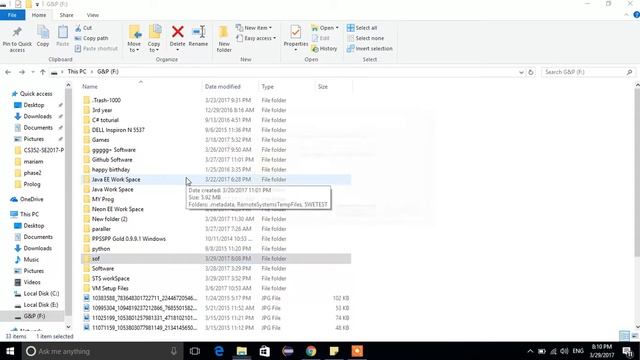Select Quick access in navigation pane

tap(36, 94)
